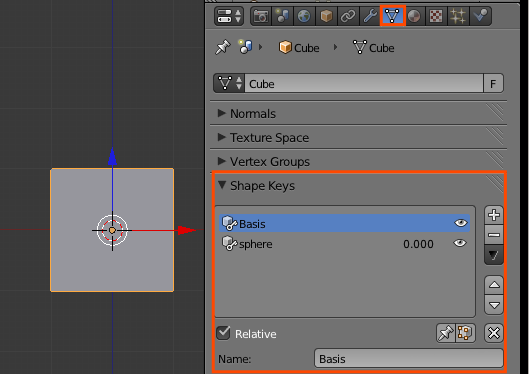Open the Material properties tab (sphere icon)

(414, 16)
